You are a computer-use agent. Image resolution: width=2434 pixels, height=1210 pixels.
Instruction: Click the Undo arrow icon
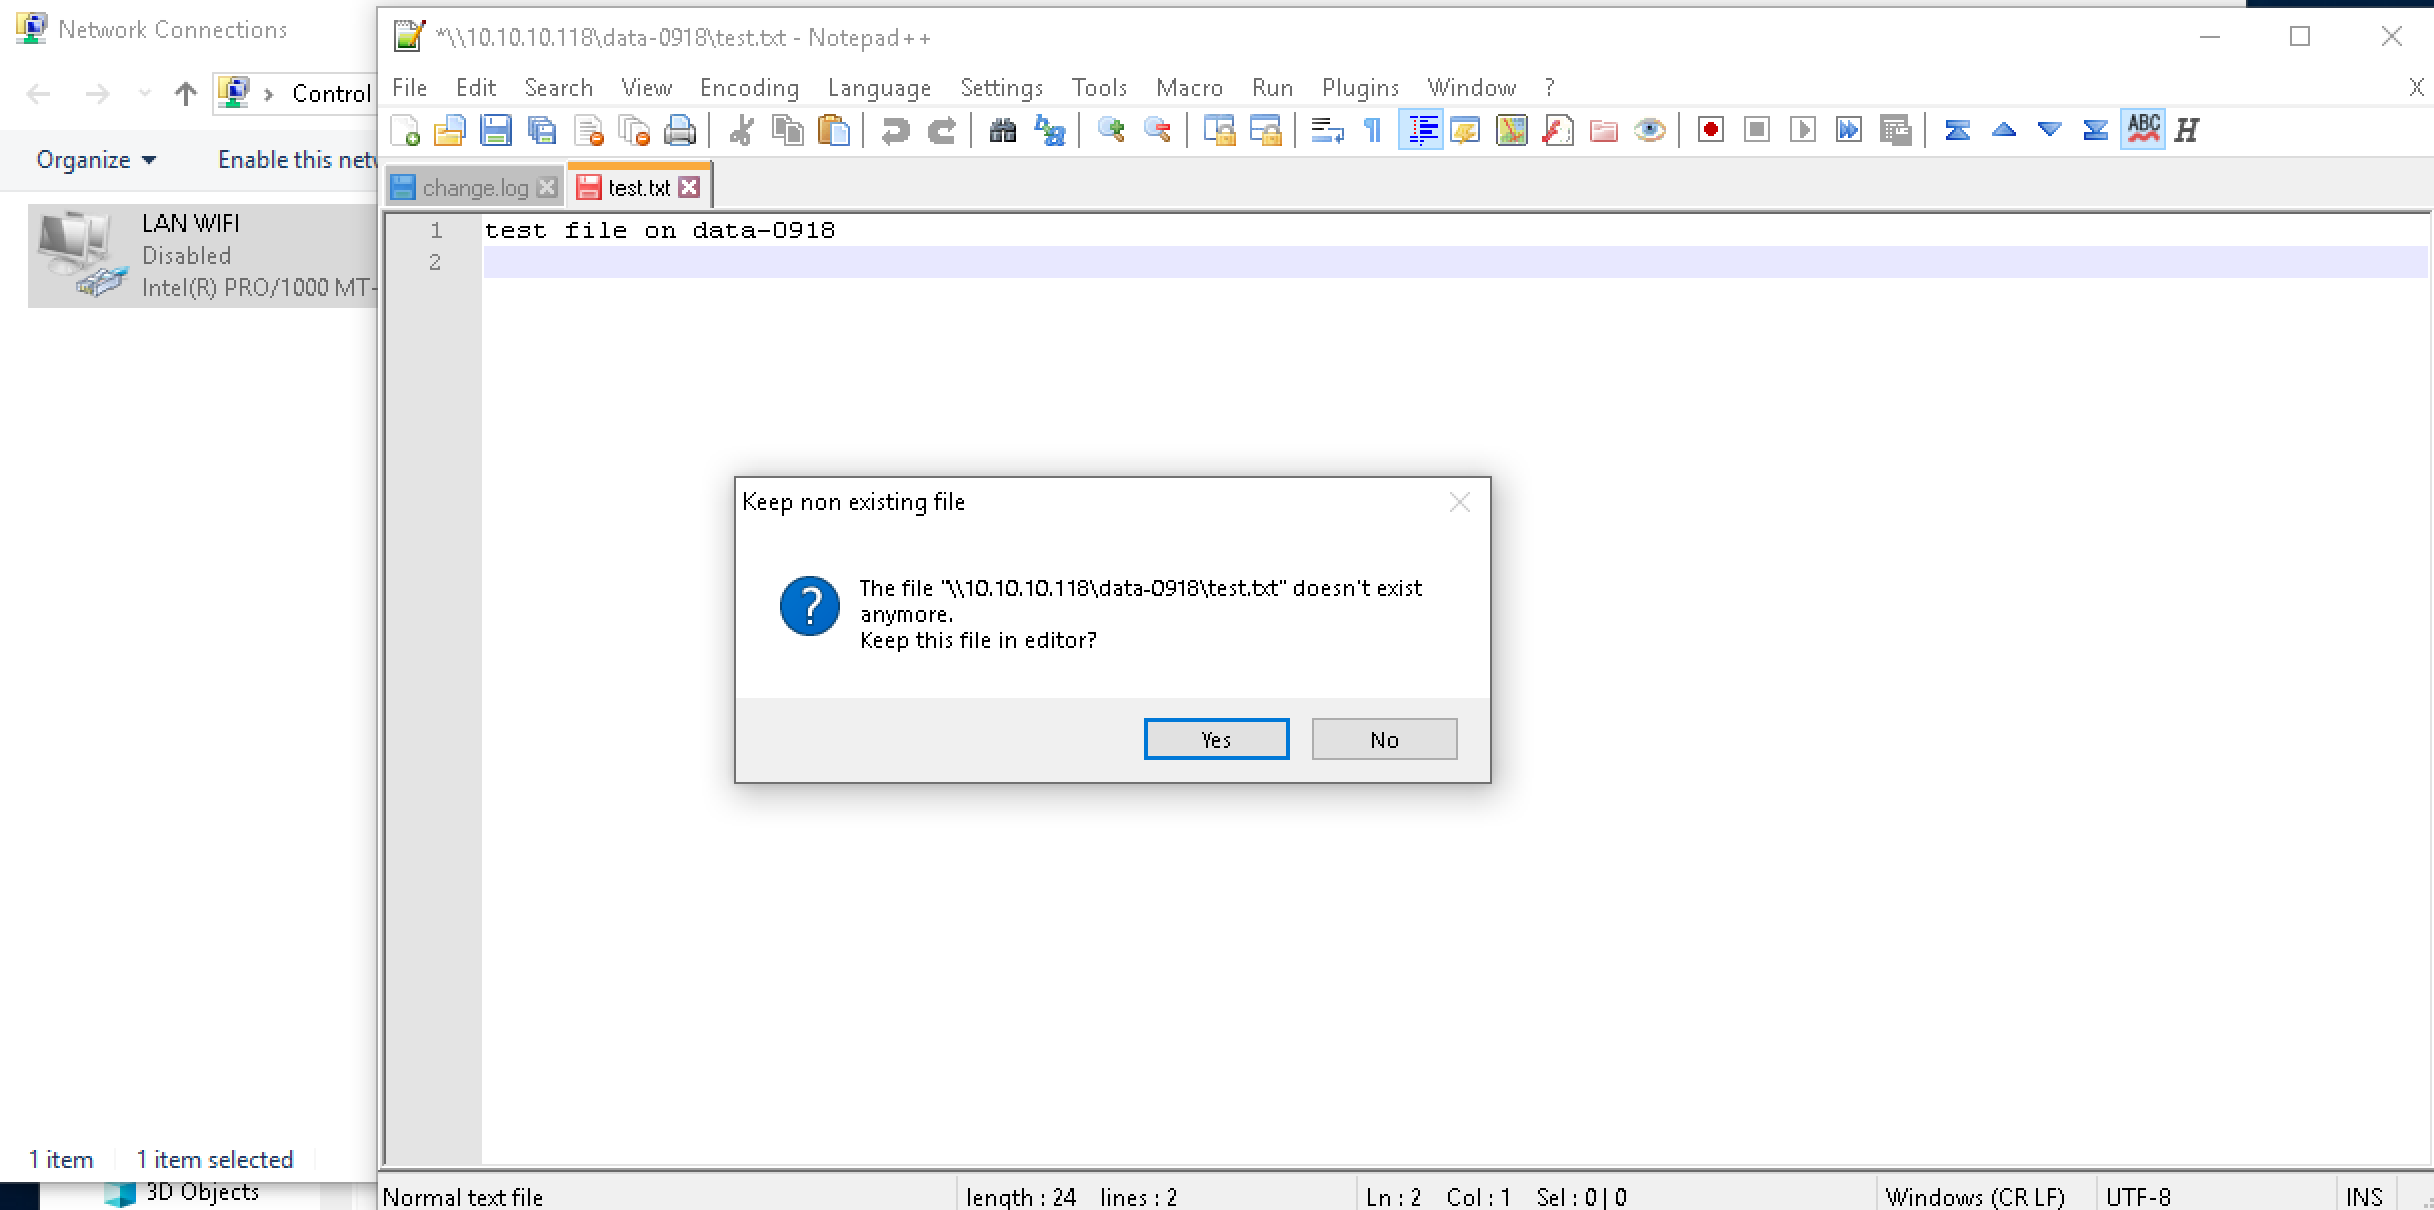(x=895, y=131)
